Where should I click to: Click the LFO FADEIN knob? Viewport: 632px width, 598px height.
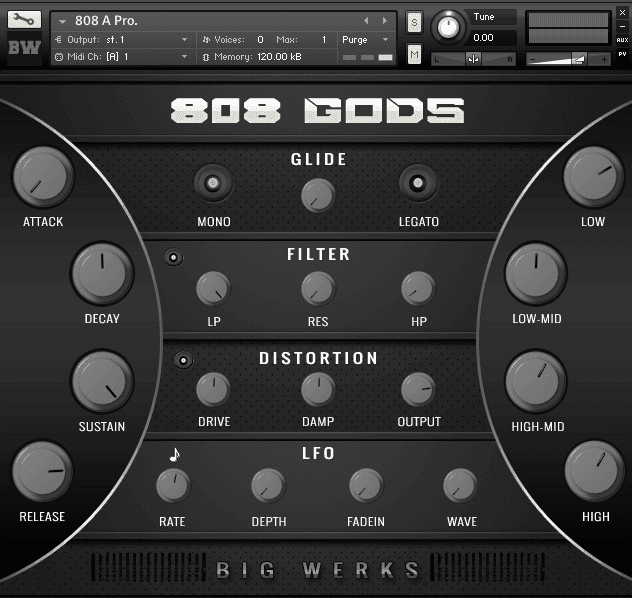click(366, 486)
